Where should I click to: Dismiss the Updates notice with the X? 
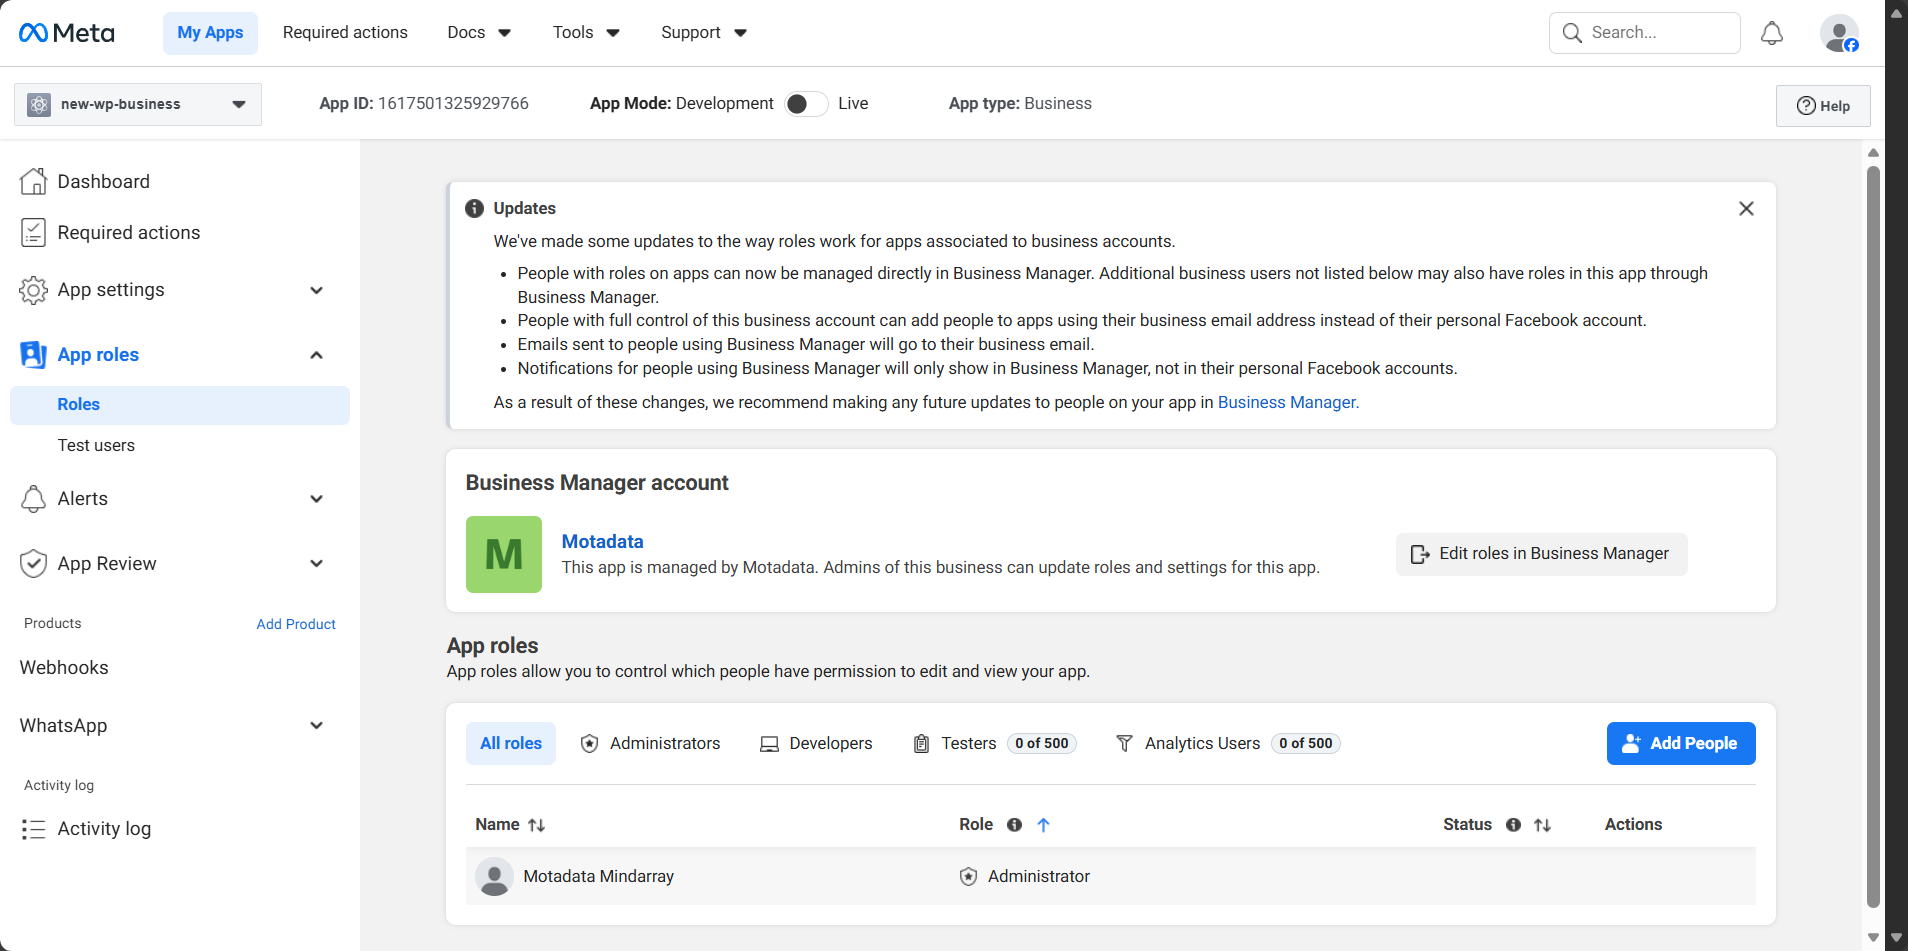click(x=1746, y=208)
